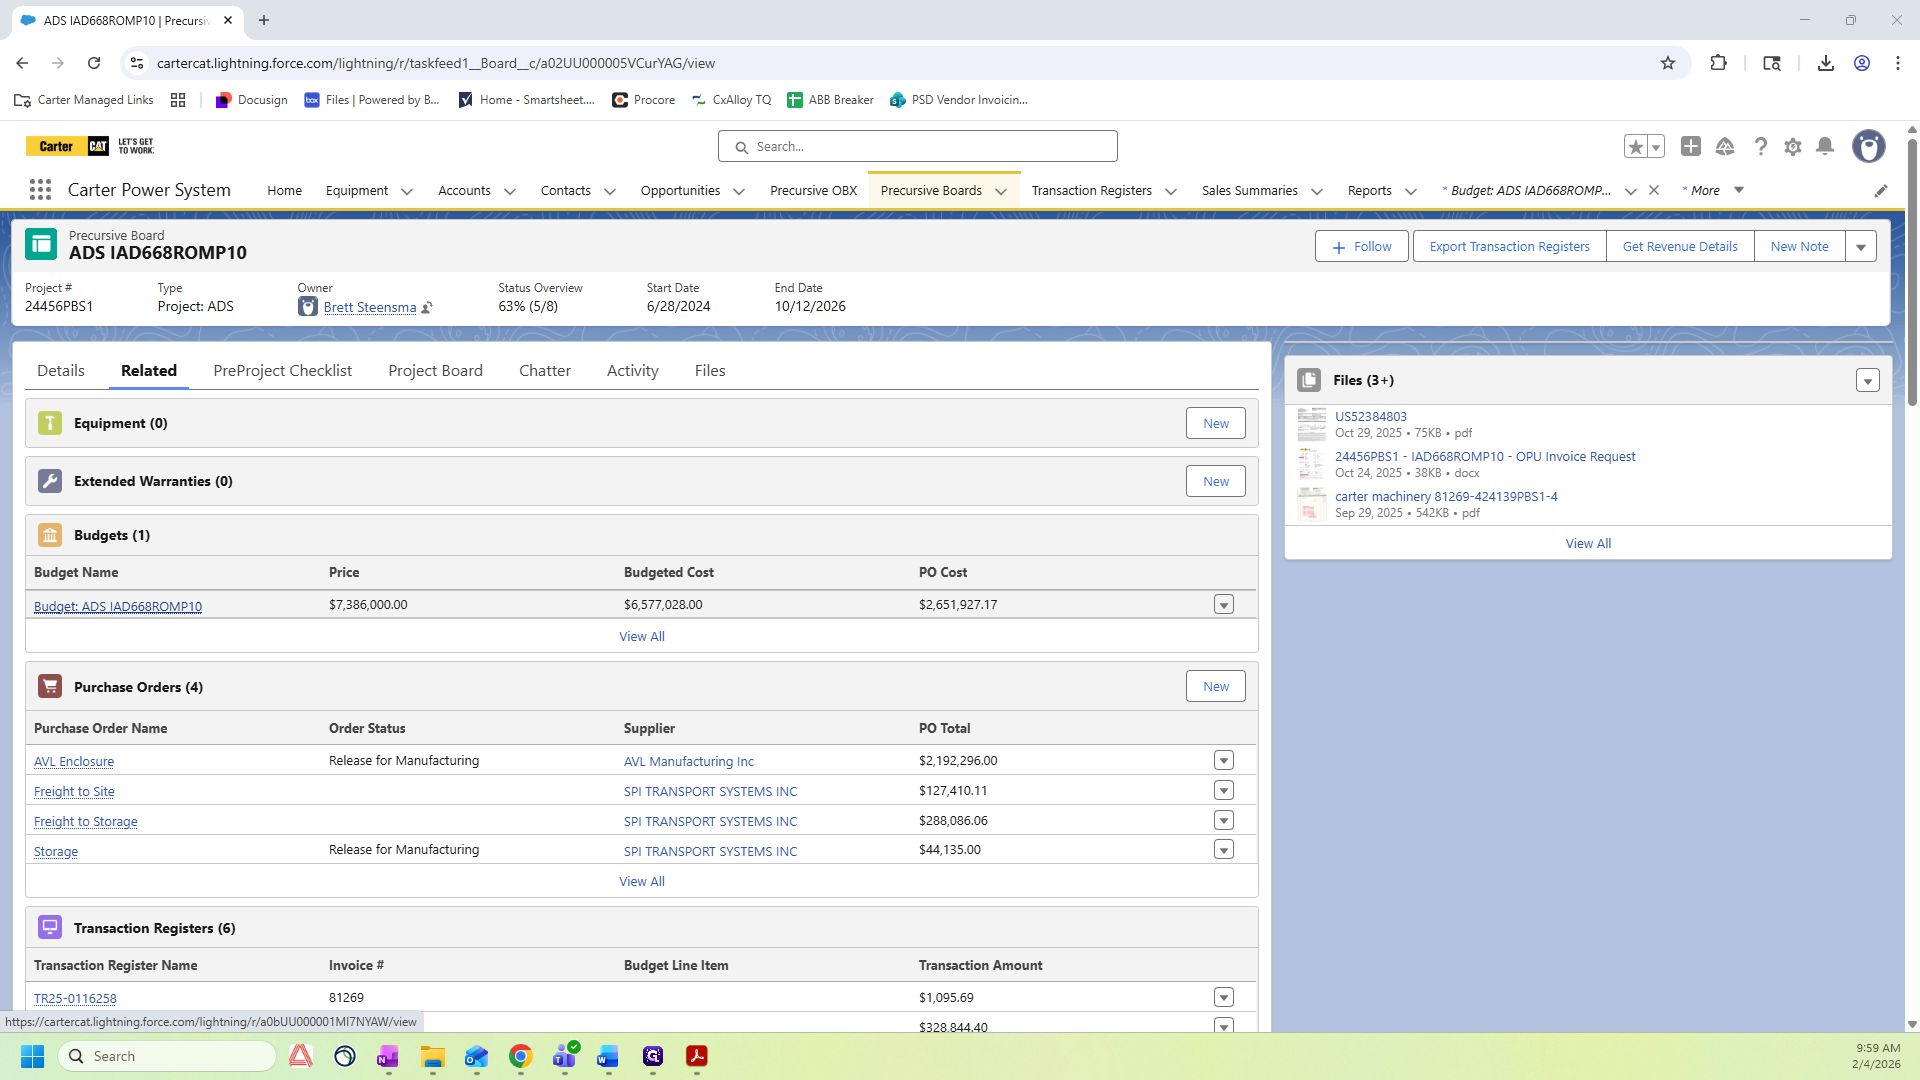
Task: Open the Files panel dropdown menu
Action: point(1867,381)
